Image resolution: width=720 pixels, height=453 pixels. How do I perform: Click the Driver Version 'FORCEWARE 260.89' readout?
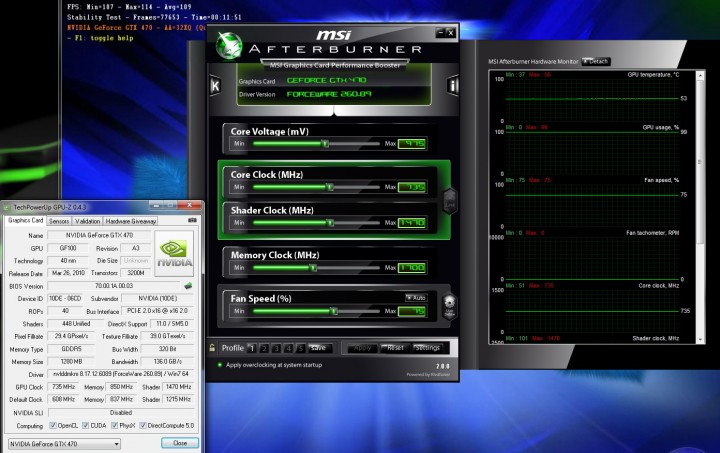click(329, 94)
